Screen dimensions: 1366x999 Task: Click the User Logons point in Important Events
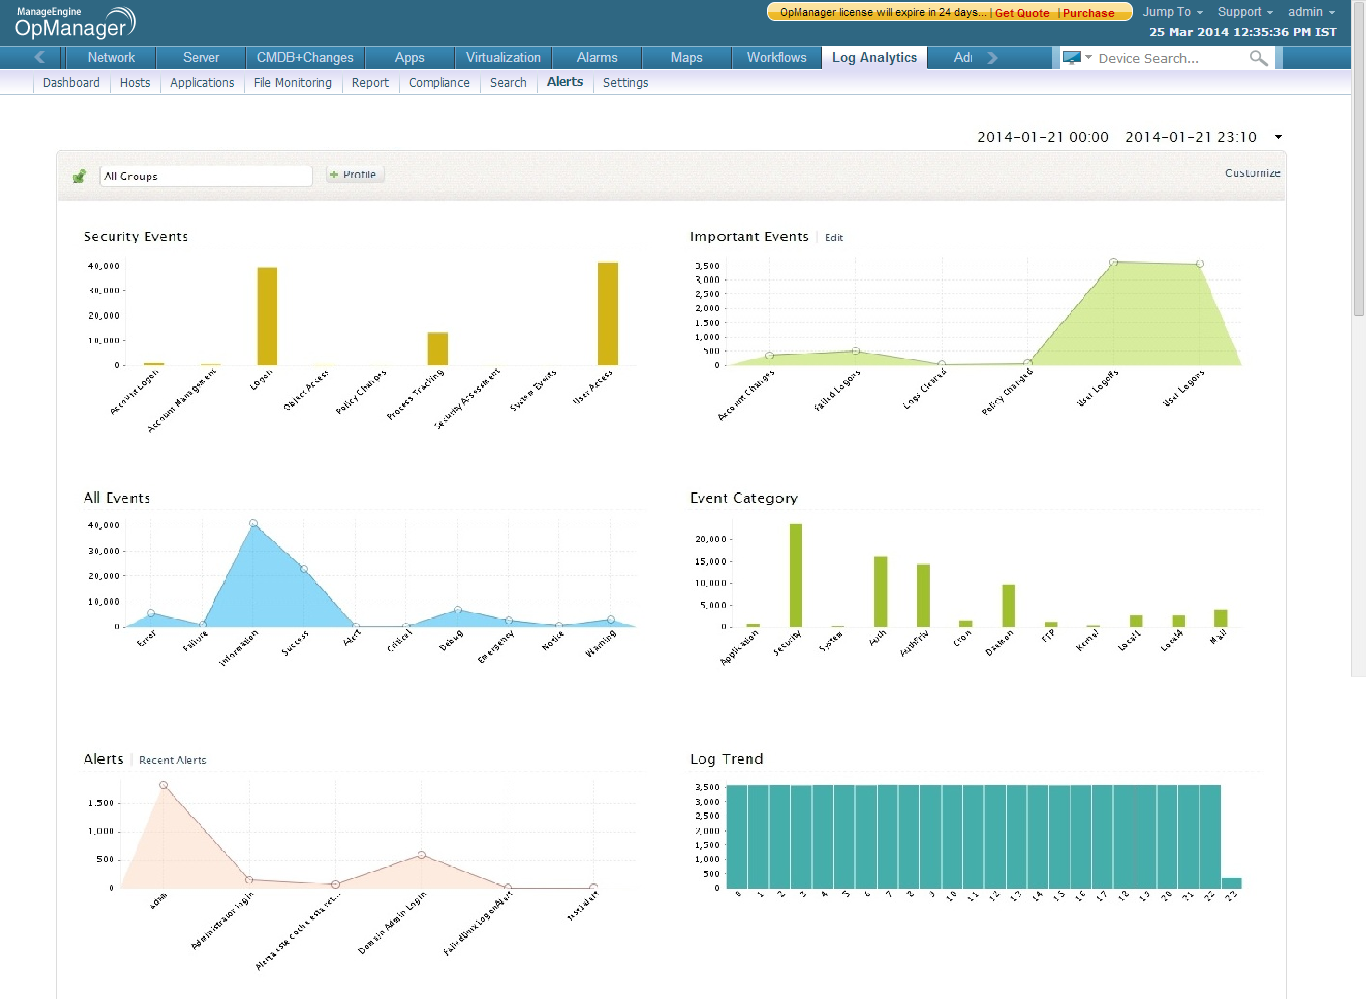(1199, 264)
